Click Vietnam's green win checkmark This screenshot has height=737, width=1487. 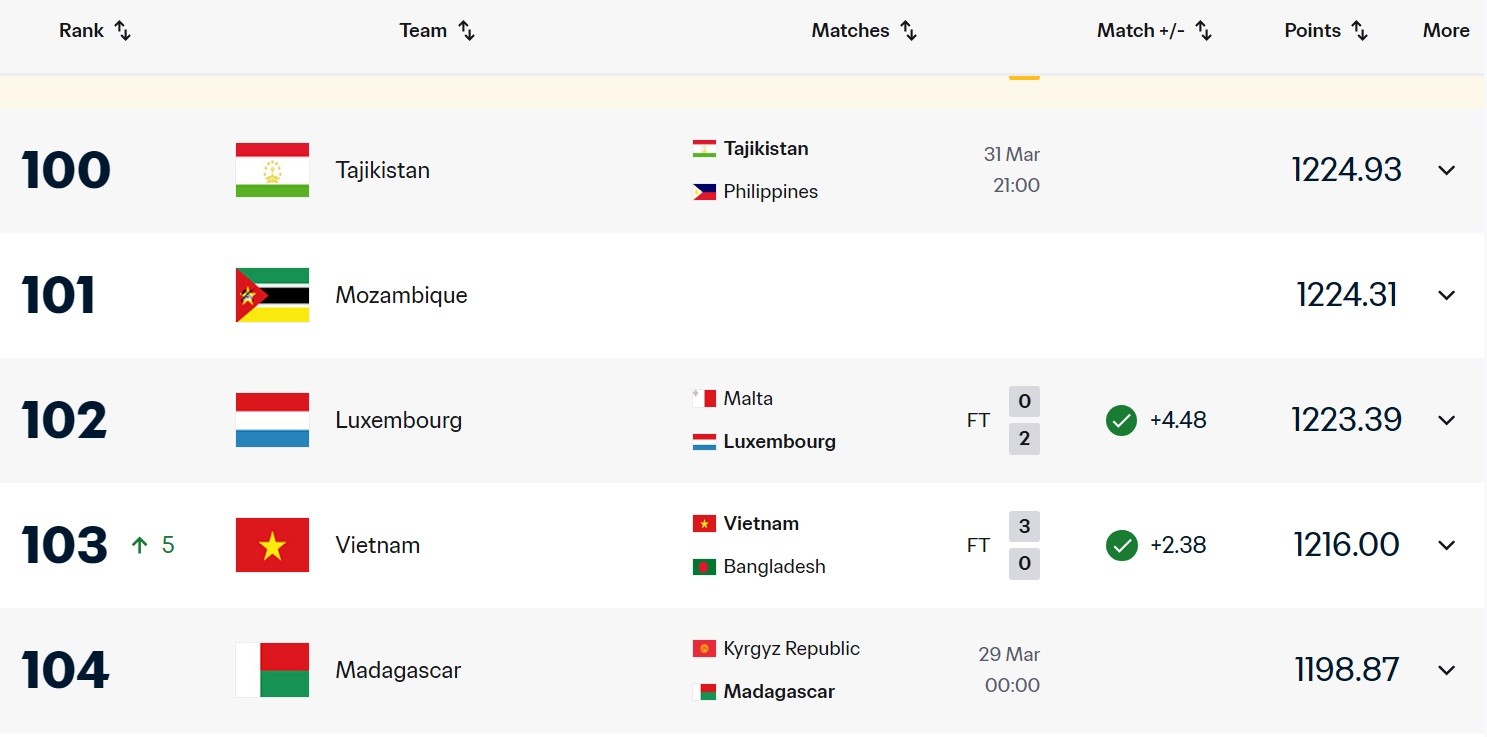[x=1121, y=545]
